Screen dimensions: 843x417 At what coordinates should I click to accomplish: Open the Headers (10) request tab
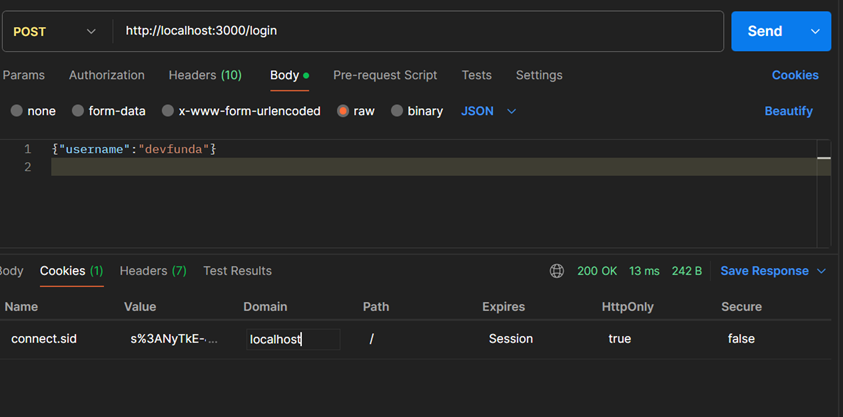(205, 75)
